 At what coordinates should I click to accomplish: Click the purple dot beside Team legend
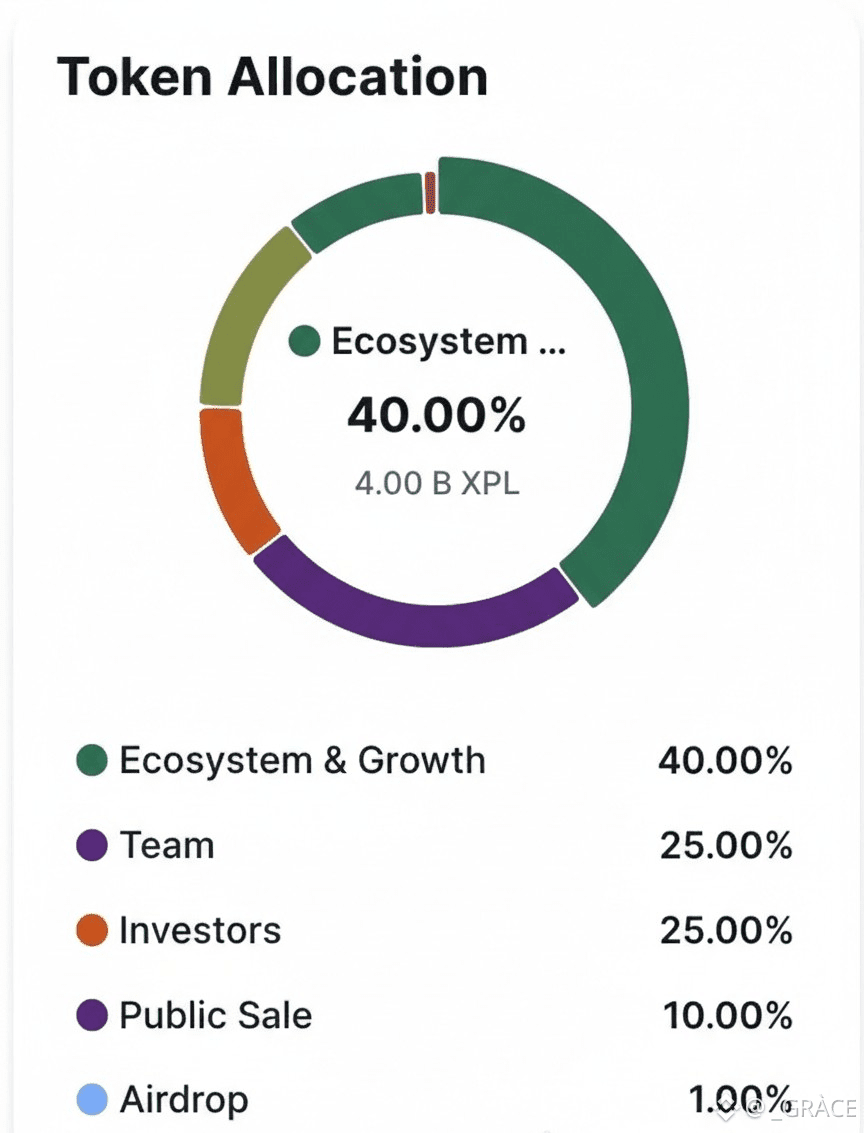[x=92, y=846]
